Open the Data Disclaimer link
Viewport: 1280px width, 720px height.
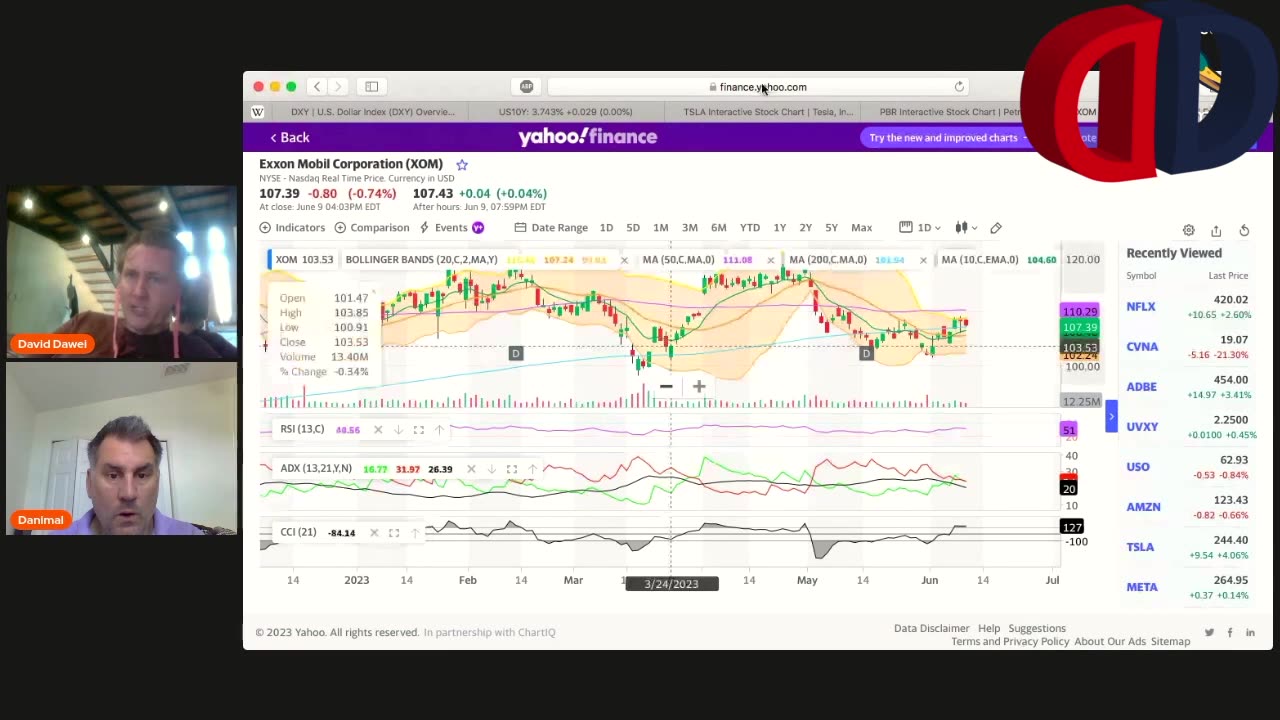tap(931, 628)
